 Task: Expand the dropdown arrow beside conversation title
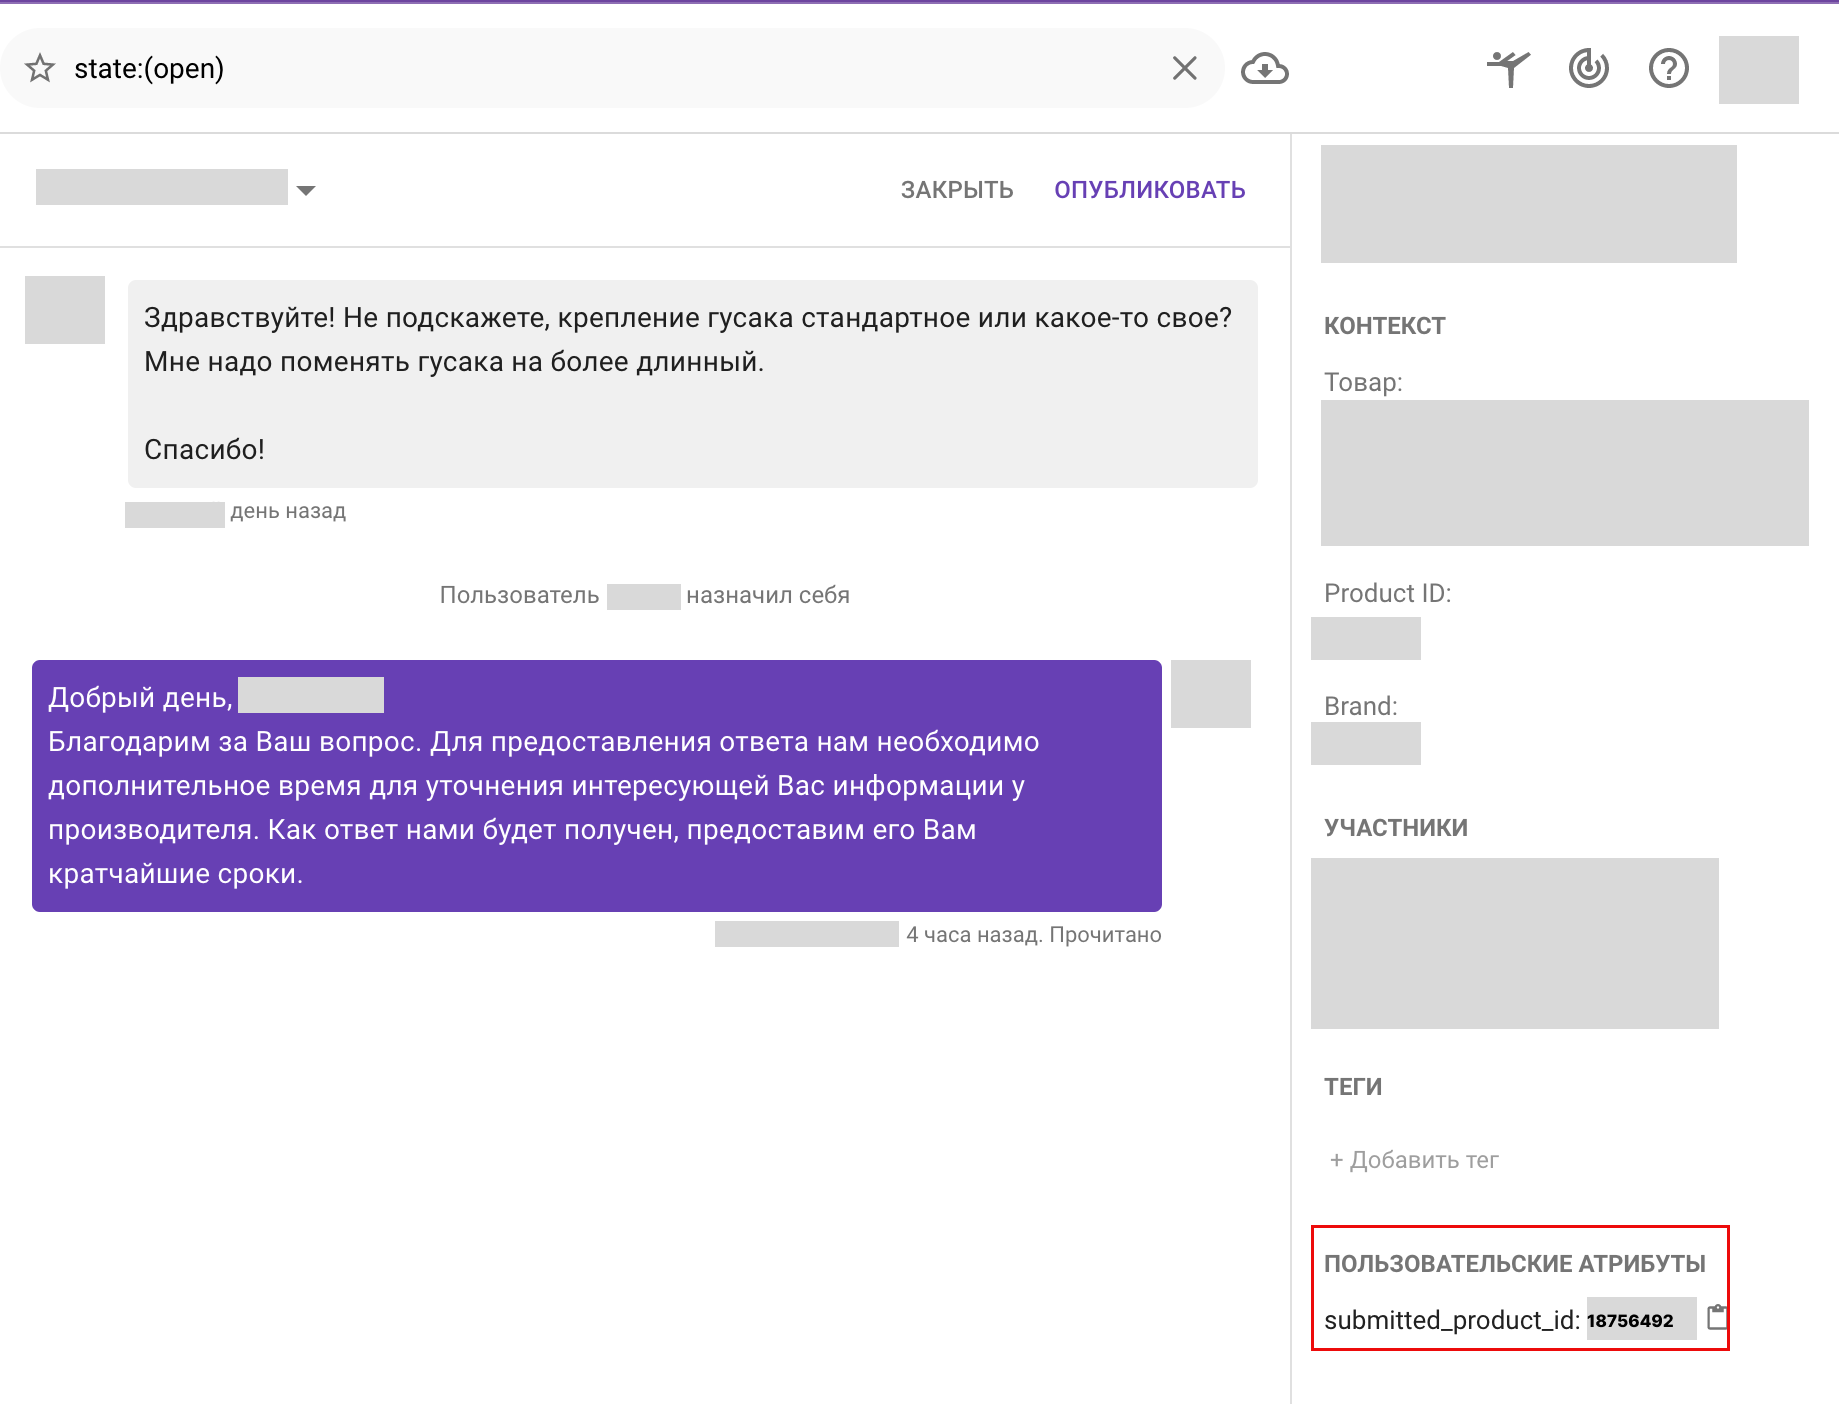click(x=306, y=190)
